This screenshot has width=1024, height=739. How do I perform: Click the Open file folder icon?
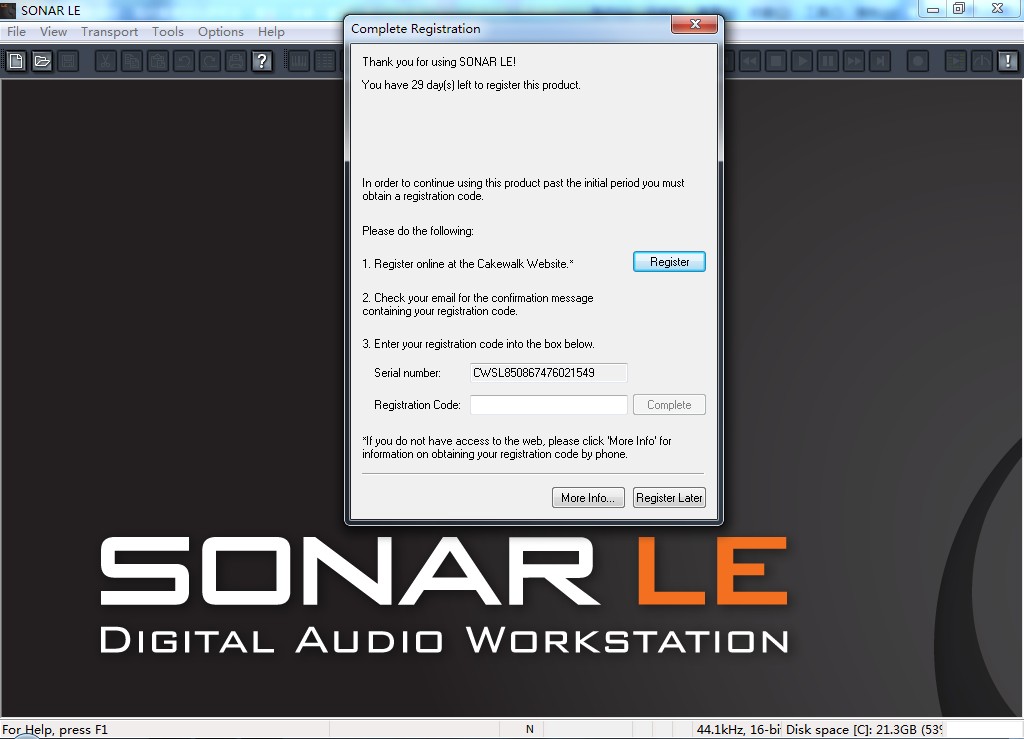point(42,61)
